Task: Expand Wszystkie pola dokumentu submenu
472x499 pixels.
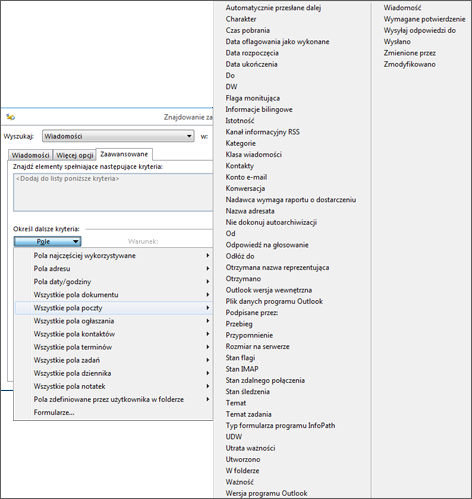Action: pos(114,295)
